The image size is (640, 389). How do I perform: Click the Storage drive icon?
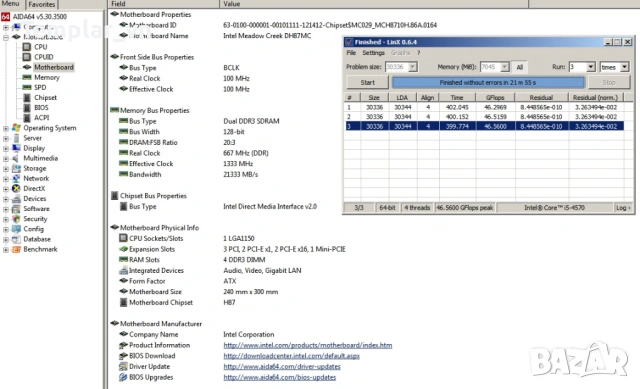[16, 168]
